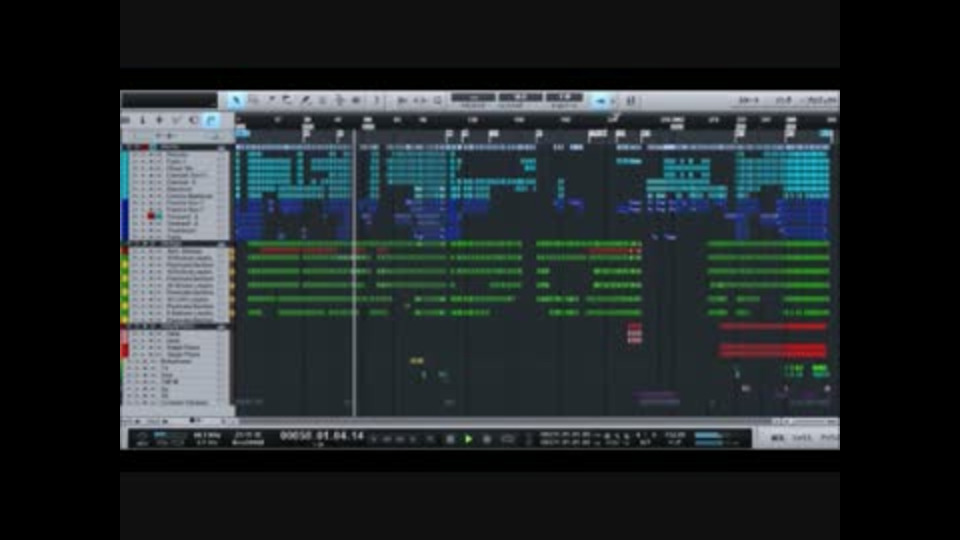
Task: Click the time display 00050.01.04.14
Action: [x=321, y=436]
